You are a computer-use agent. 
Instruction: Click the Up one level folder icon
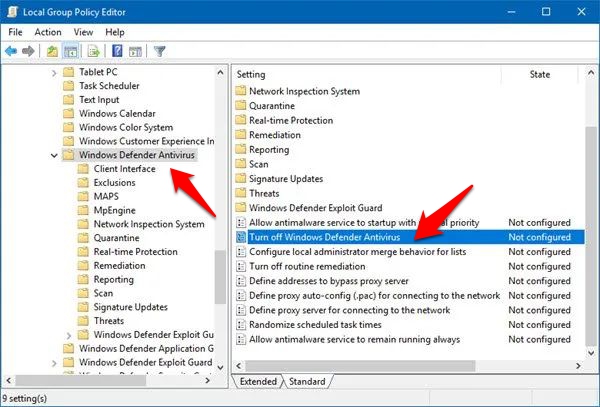tap(52, 51)
